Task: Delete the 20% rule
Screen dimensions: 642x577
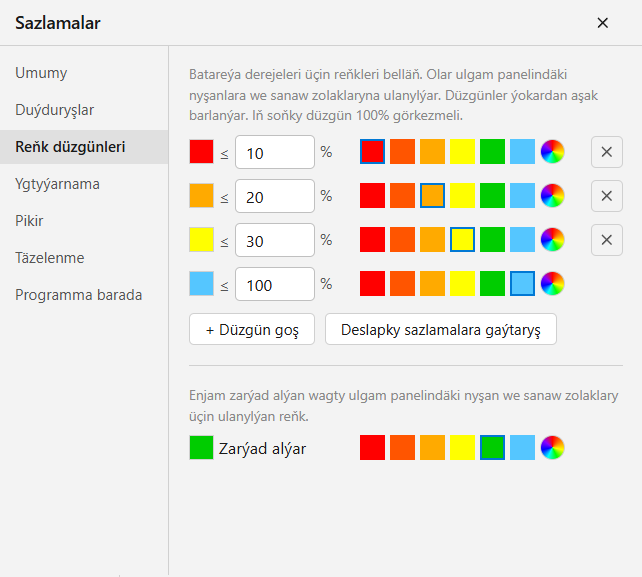Action: (x=607, y=196)
